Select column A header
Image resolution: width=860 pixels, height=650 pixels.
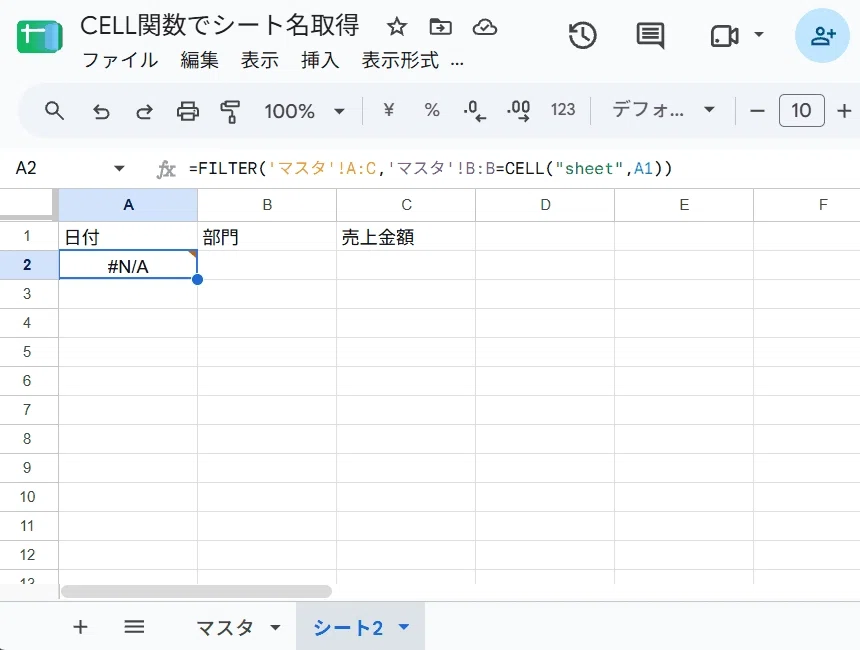(128, 205)
